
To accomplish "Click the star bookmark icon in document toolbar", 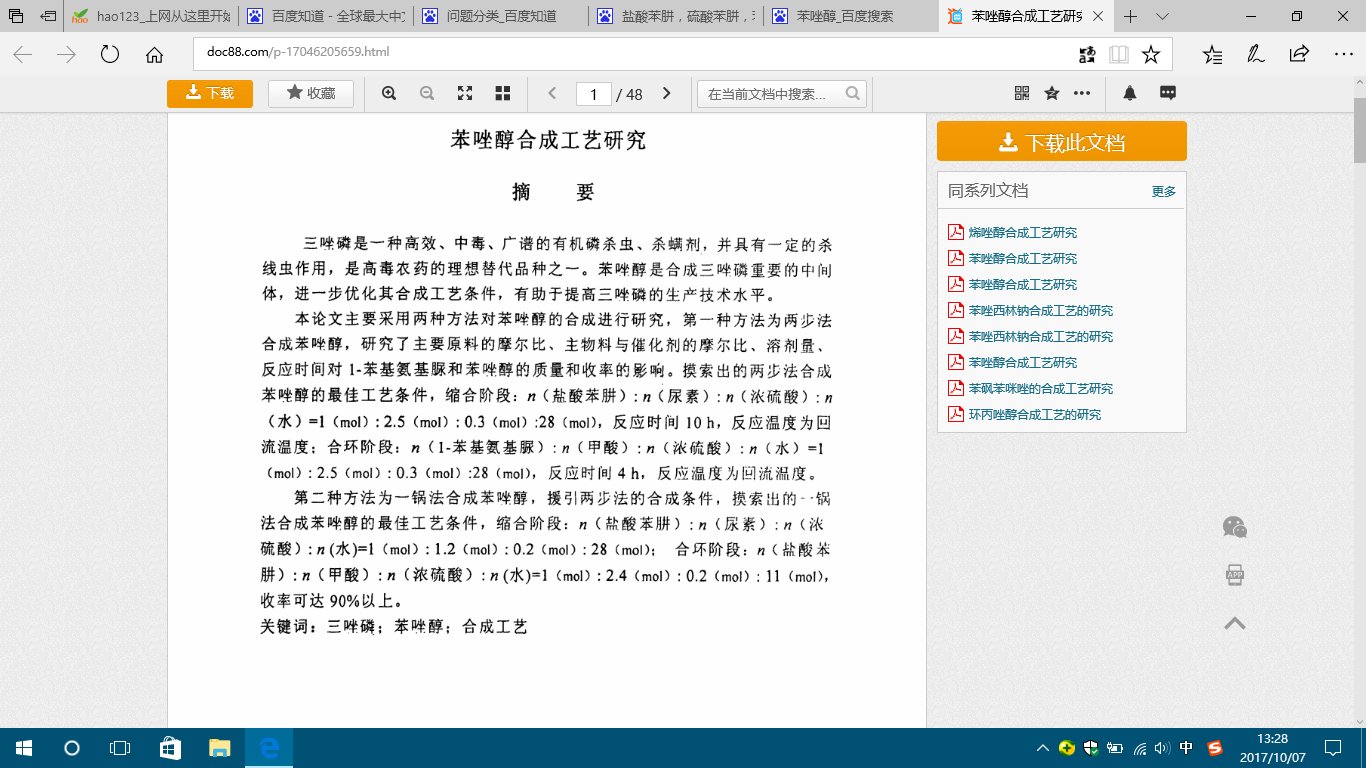I will coord(1052,93).
